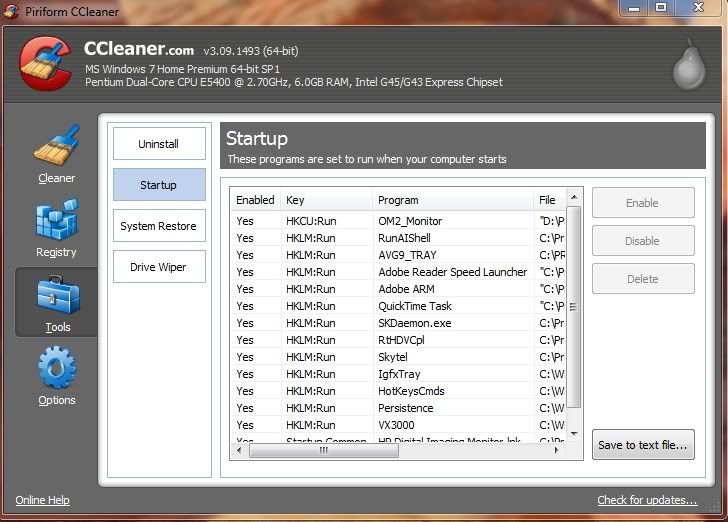Select Adobe Reader Speed Launcher entry

pos(398,272)
